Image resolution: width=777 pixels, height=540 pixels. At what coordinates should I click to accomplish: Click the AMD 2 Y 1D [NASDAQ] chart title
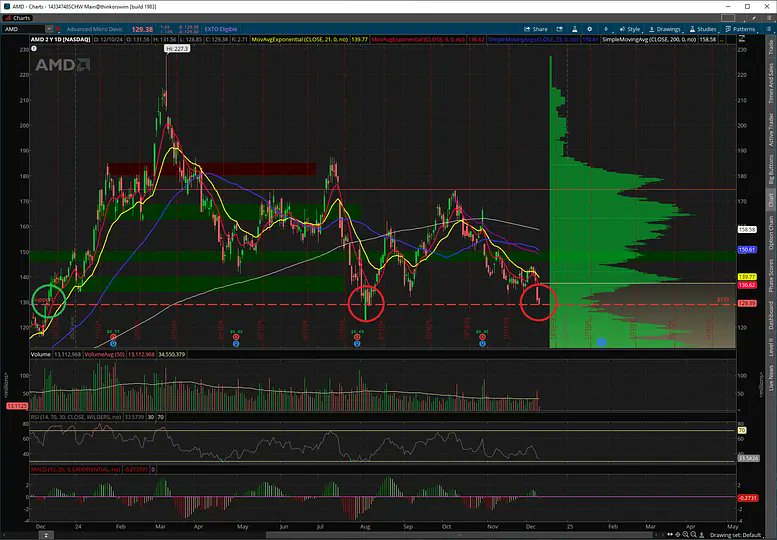tap(60, 39)
